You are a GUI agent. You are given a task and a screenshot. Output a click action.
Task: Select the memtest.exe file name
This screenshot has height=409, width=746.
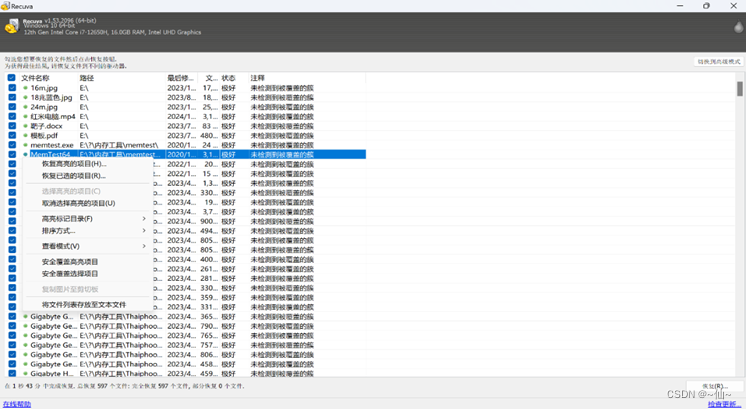coord(52,145)
